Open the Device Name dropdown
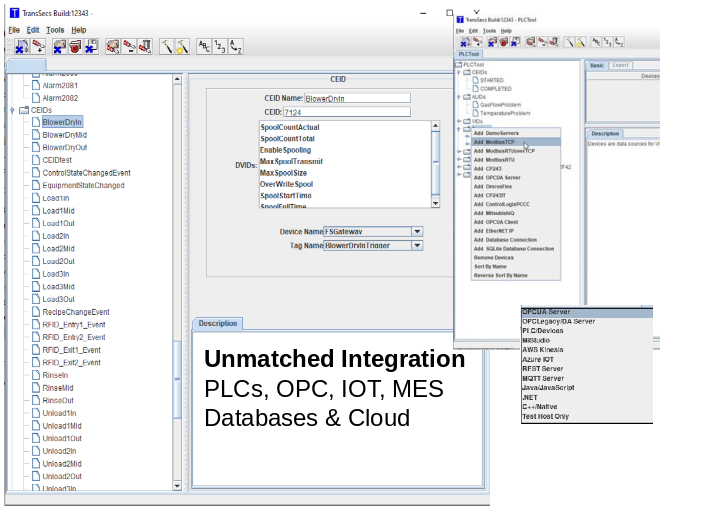 417,231
